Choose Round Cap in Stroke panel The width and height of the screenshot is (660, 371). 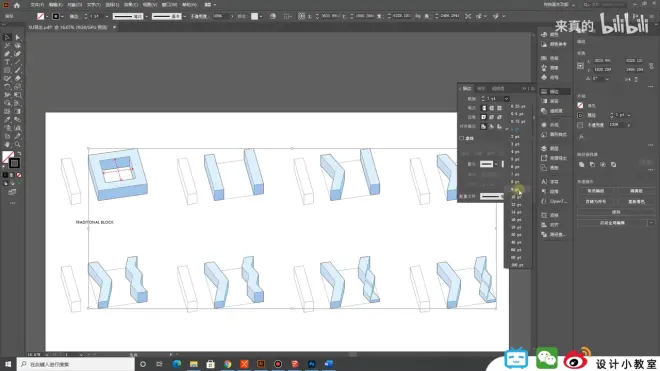click(x=492, y=108)
